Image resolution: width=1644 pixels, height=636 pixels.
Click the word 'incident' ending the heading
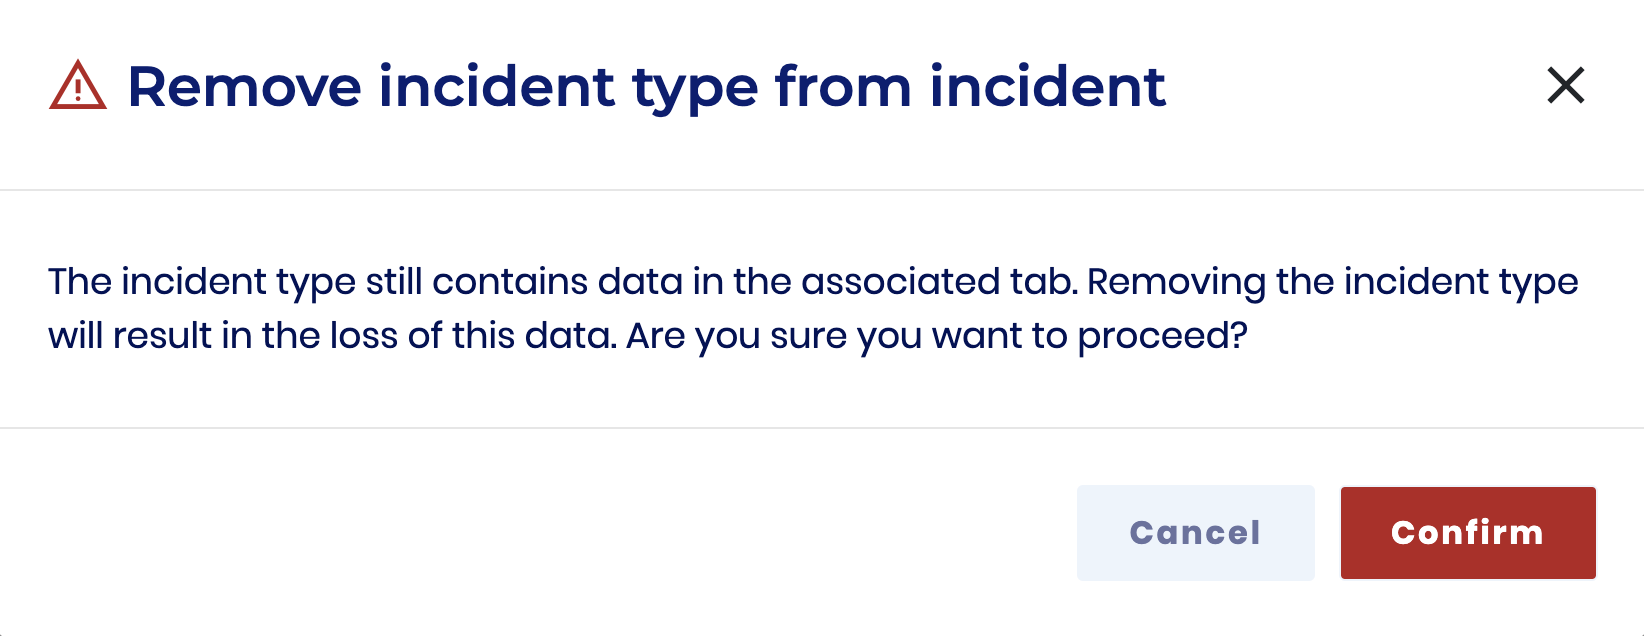(x=1047, y=86)
